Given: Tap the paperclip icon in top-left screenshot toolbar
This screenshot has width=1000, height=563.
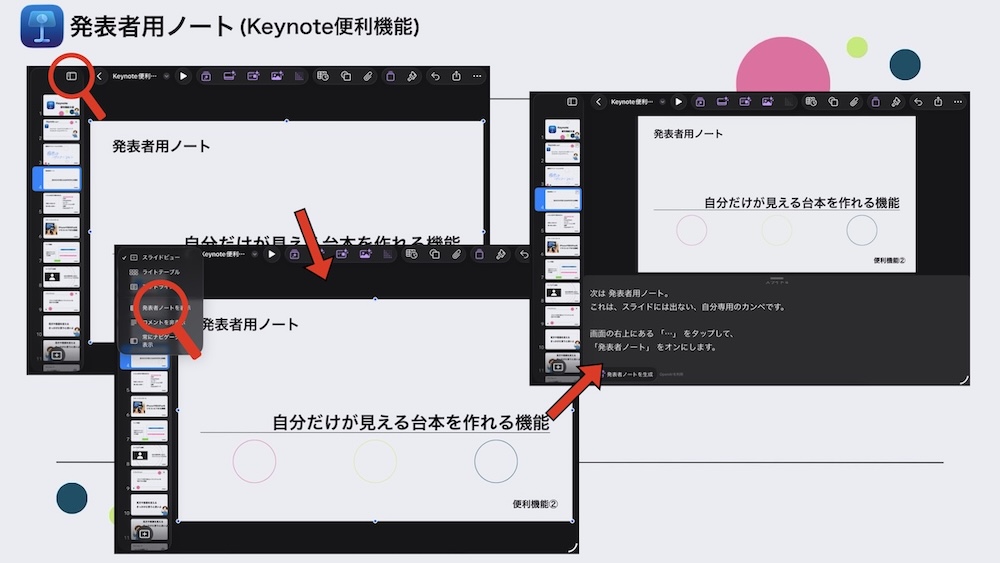Looking at the screenshot, I should point(368,76).
